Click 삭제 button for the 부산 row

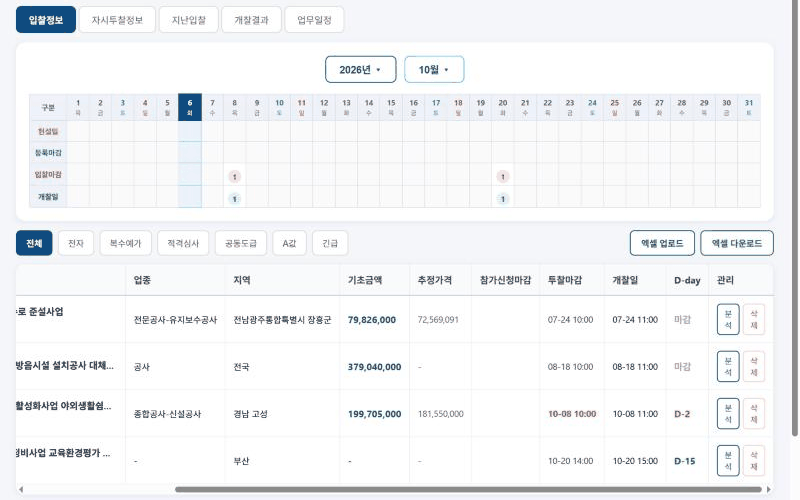[754, 461]
